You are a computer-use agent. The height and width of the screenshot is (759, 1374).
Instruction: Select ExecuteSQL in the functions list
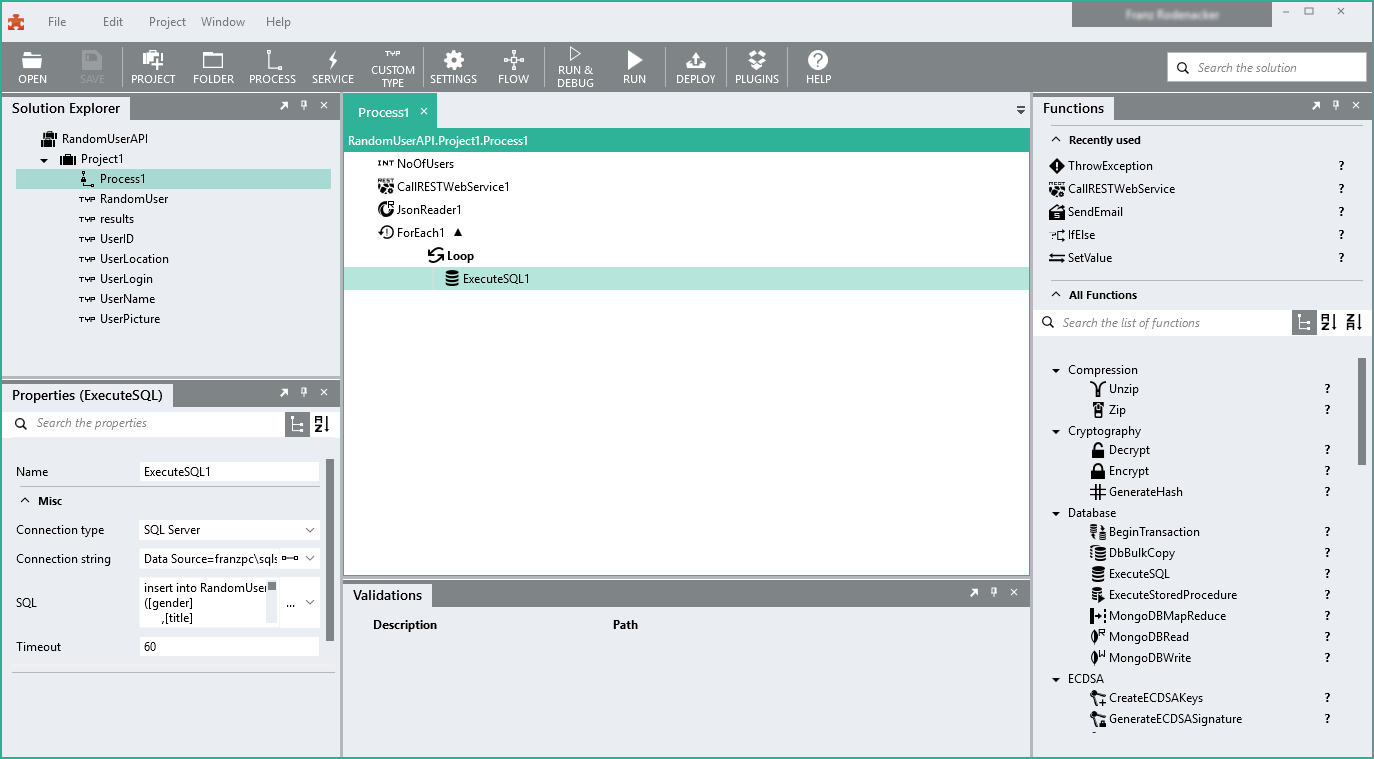[x=1139, y=574]
